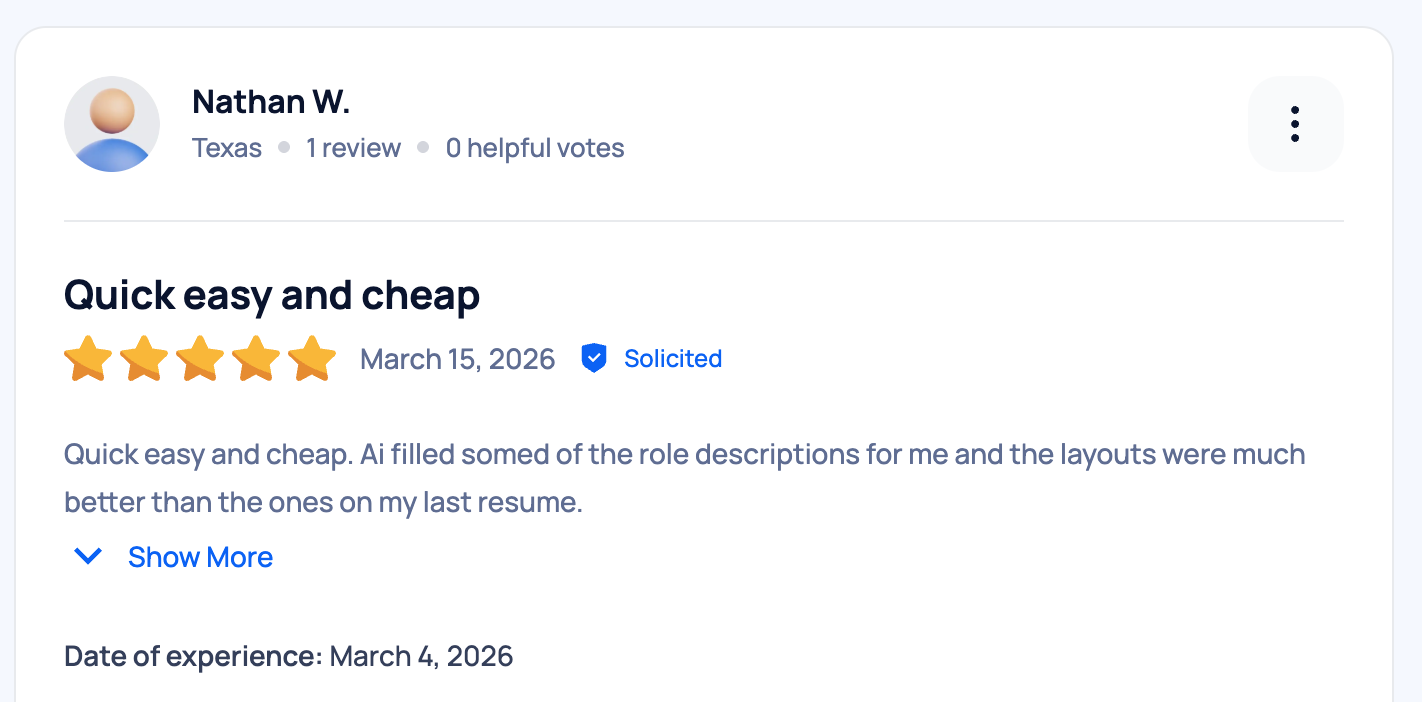1422x702 pixels.
Task: Open Nathan W.'s profile avatar
Action: click(112, 123)
